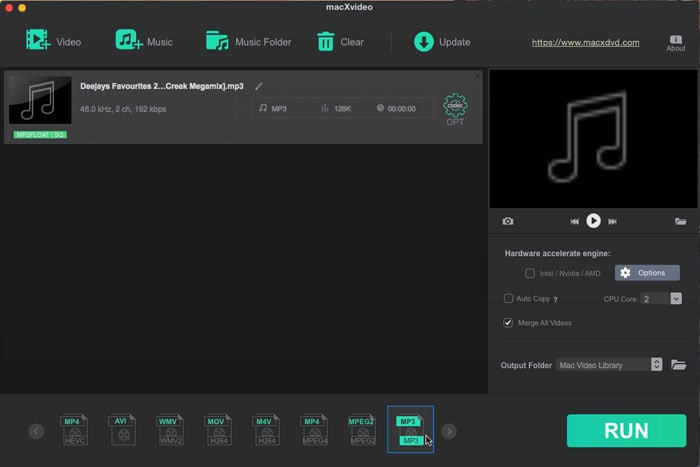700x467 pixels.
Task: Choose the M4V H264 output format
Action: [x=266, y=429]
